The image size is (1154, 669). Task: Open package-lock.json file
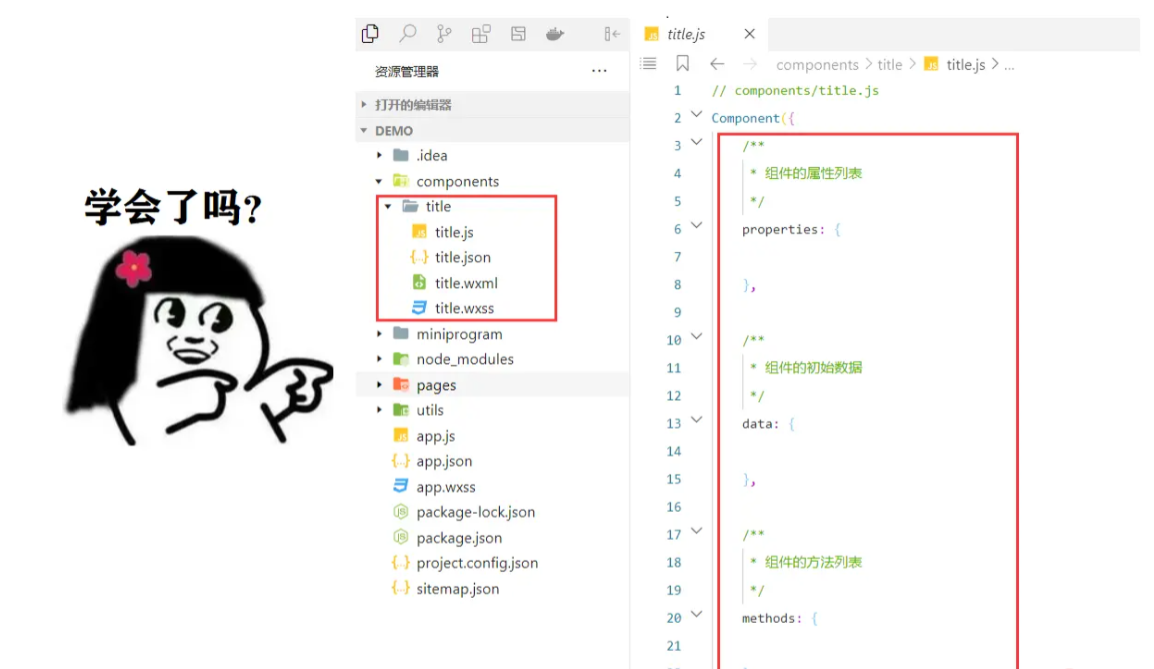pos(475,512)
